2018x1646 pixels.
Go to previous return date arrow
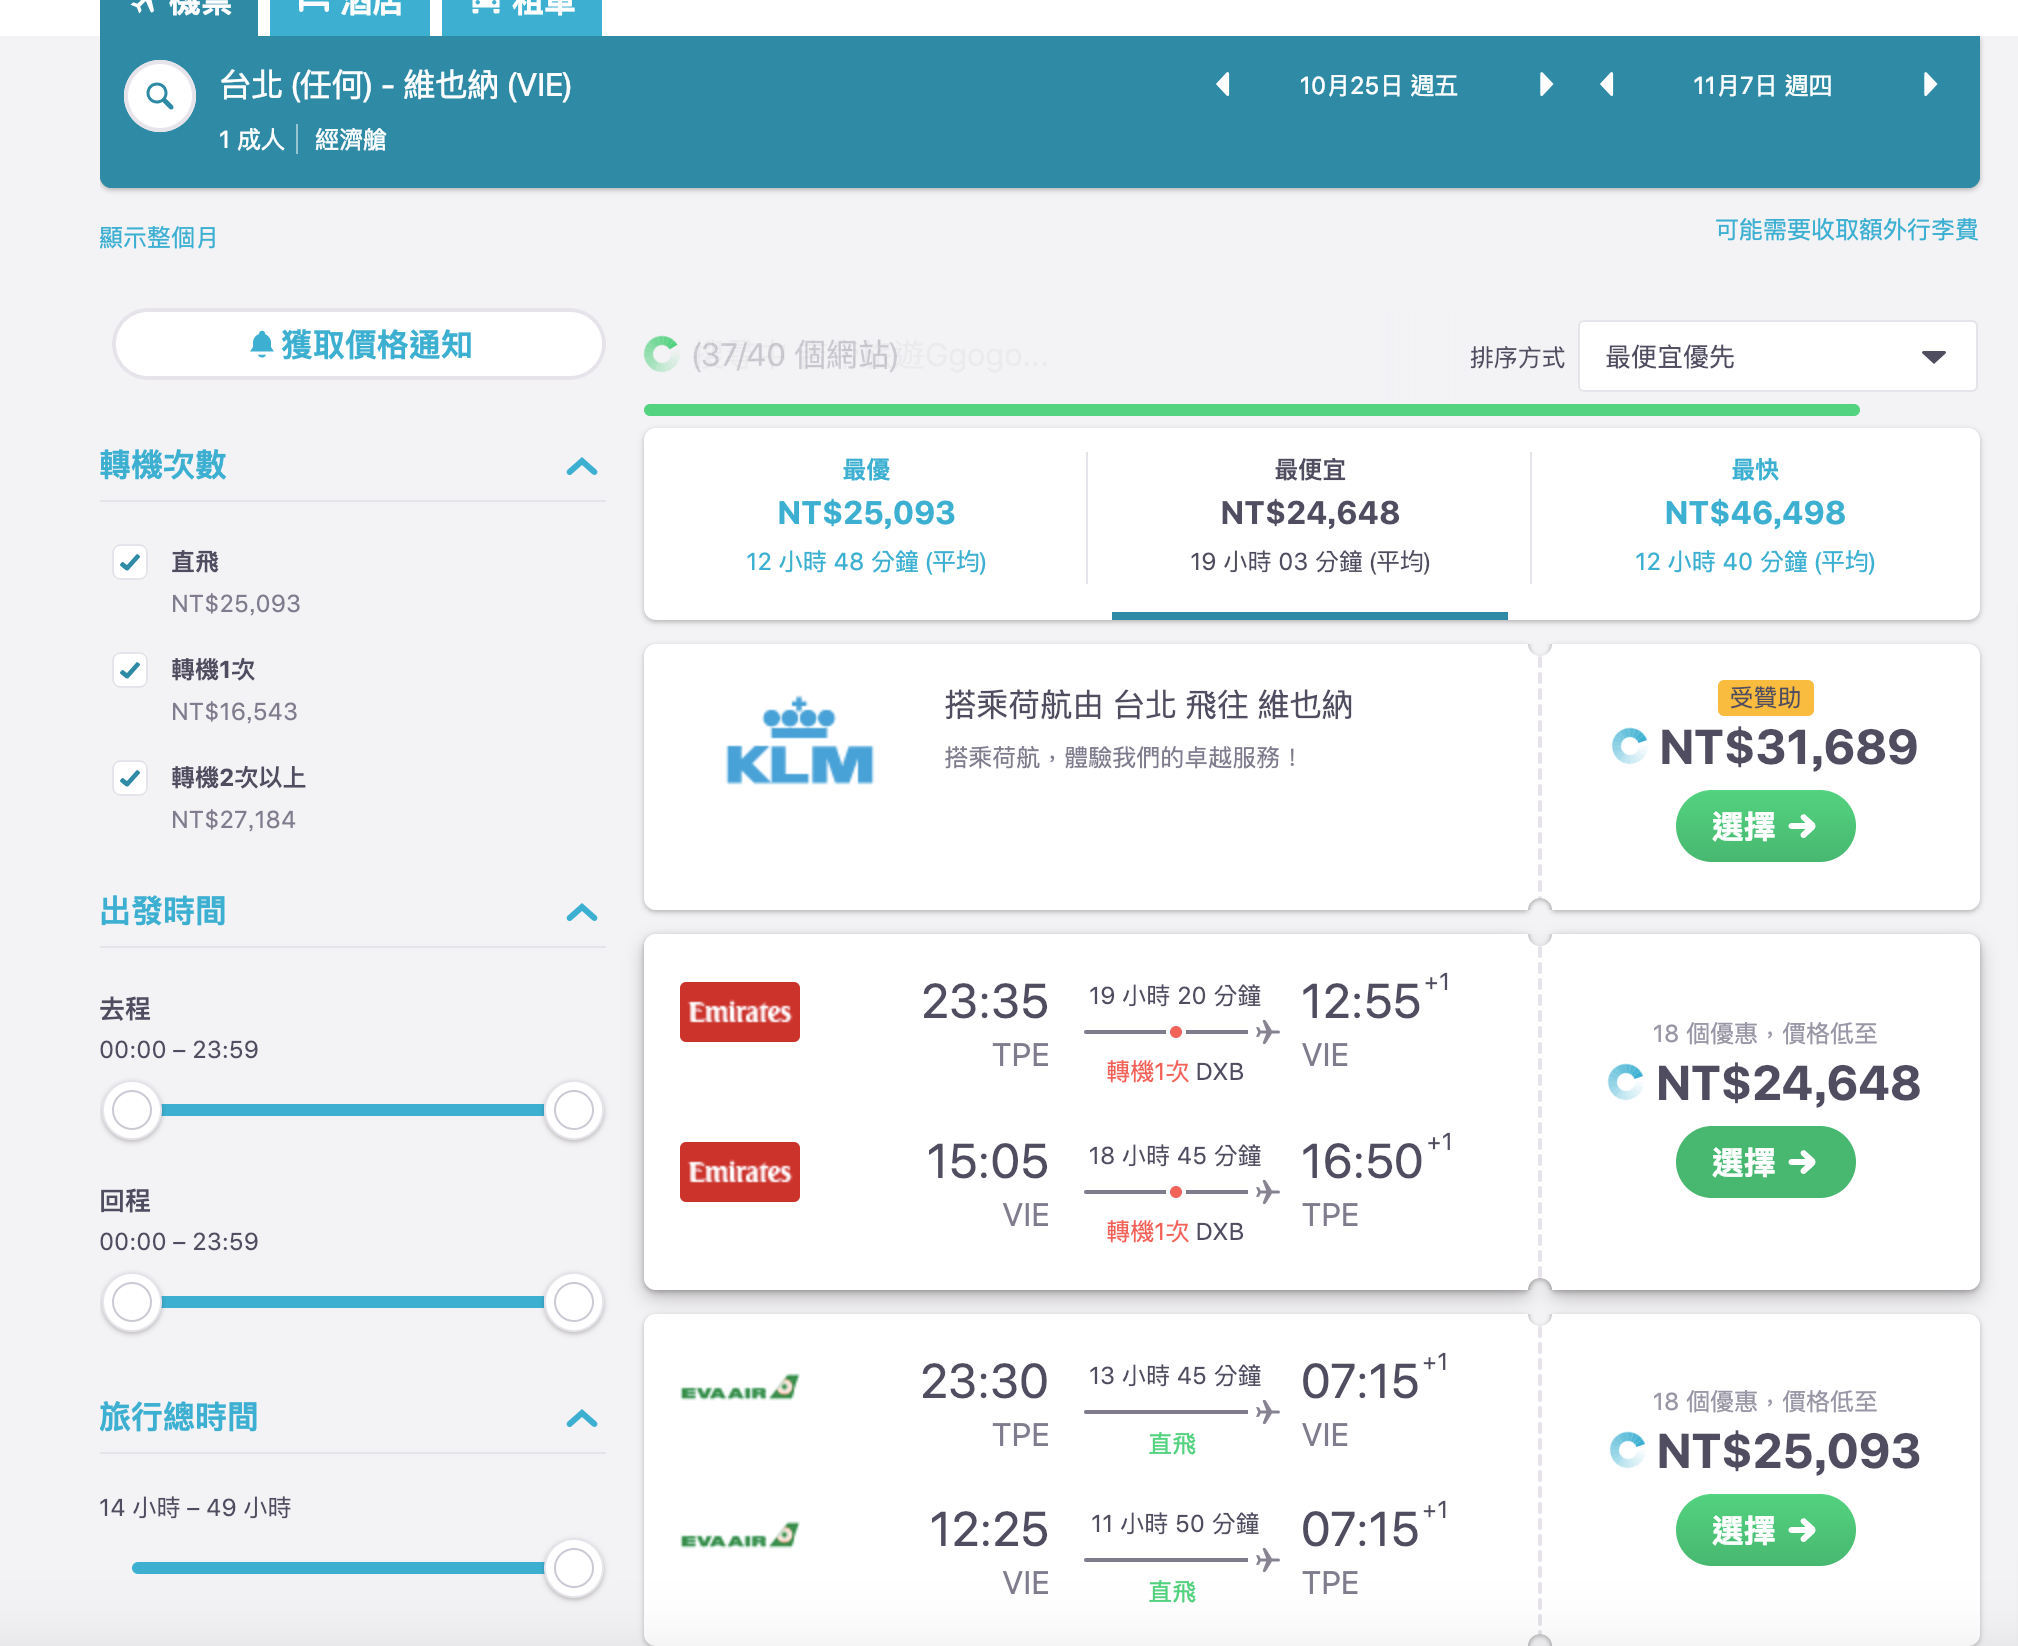tap(1607, 85)
